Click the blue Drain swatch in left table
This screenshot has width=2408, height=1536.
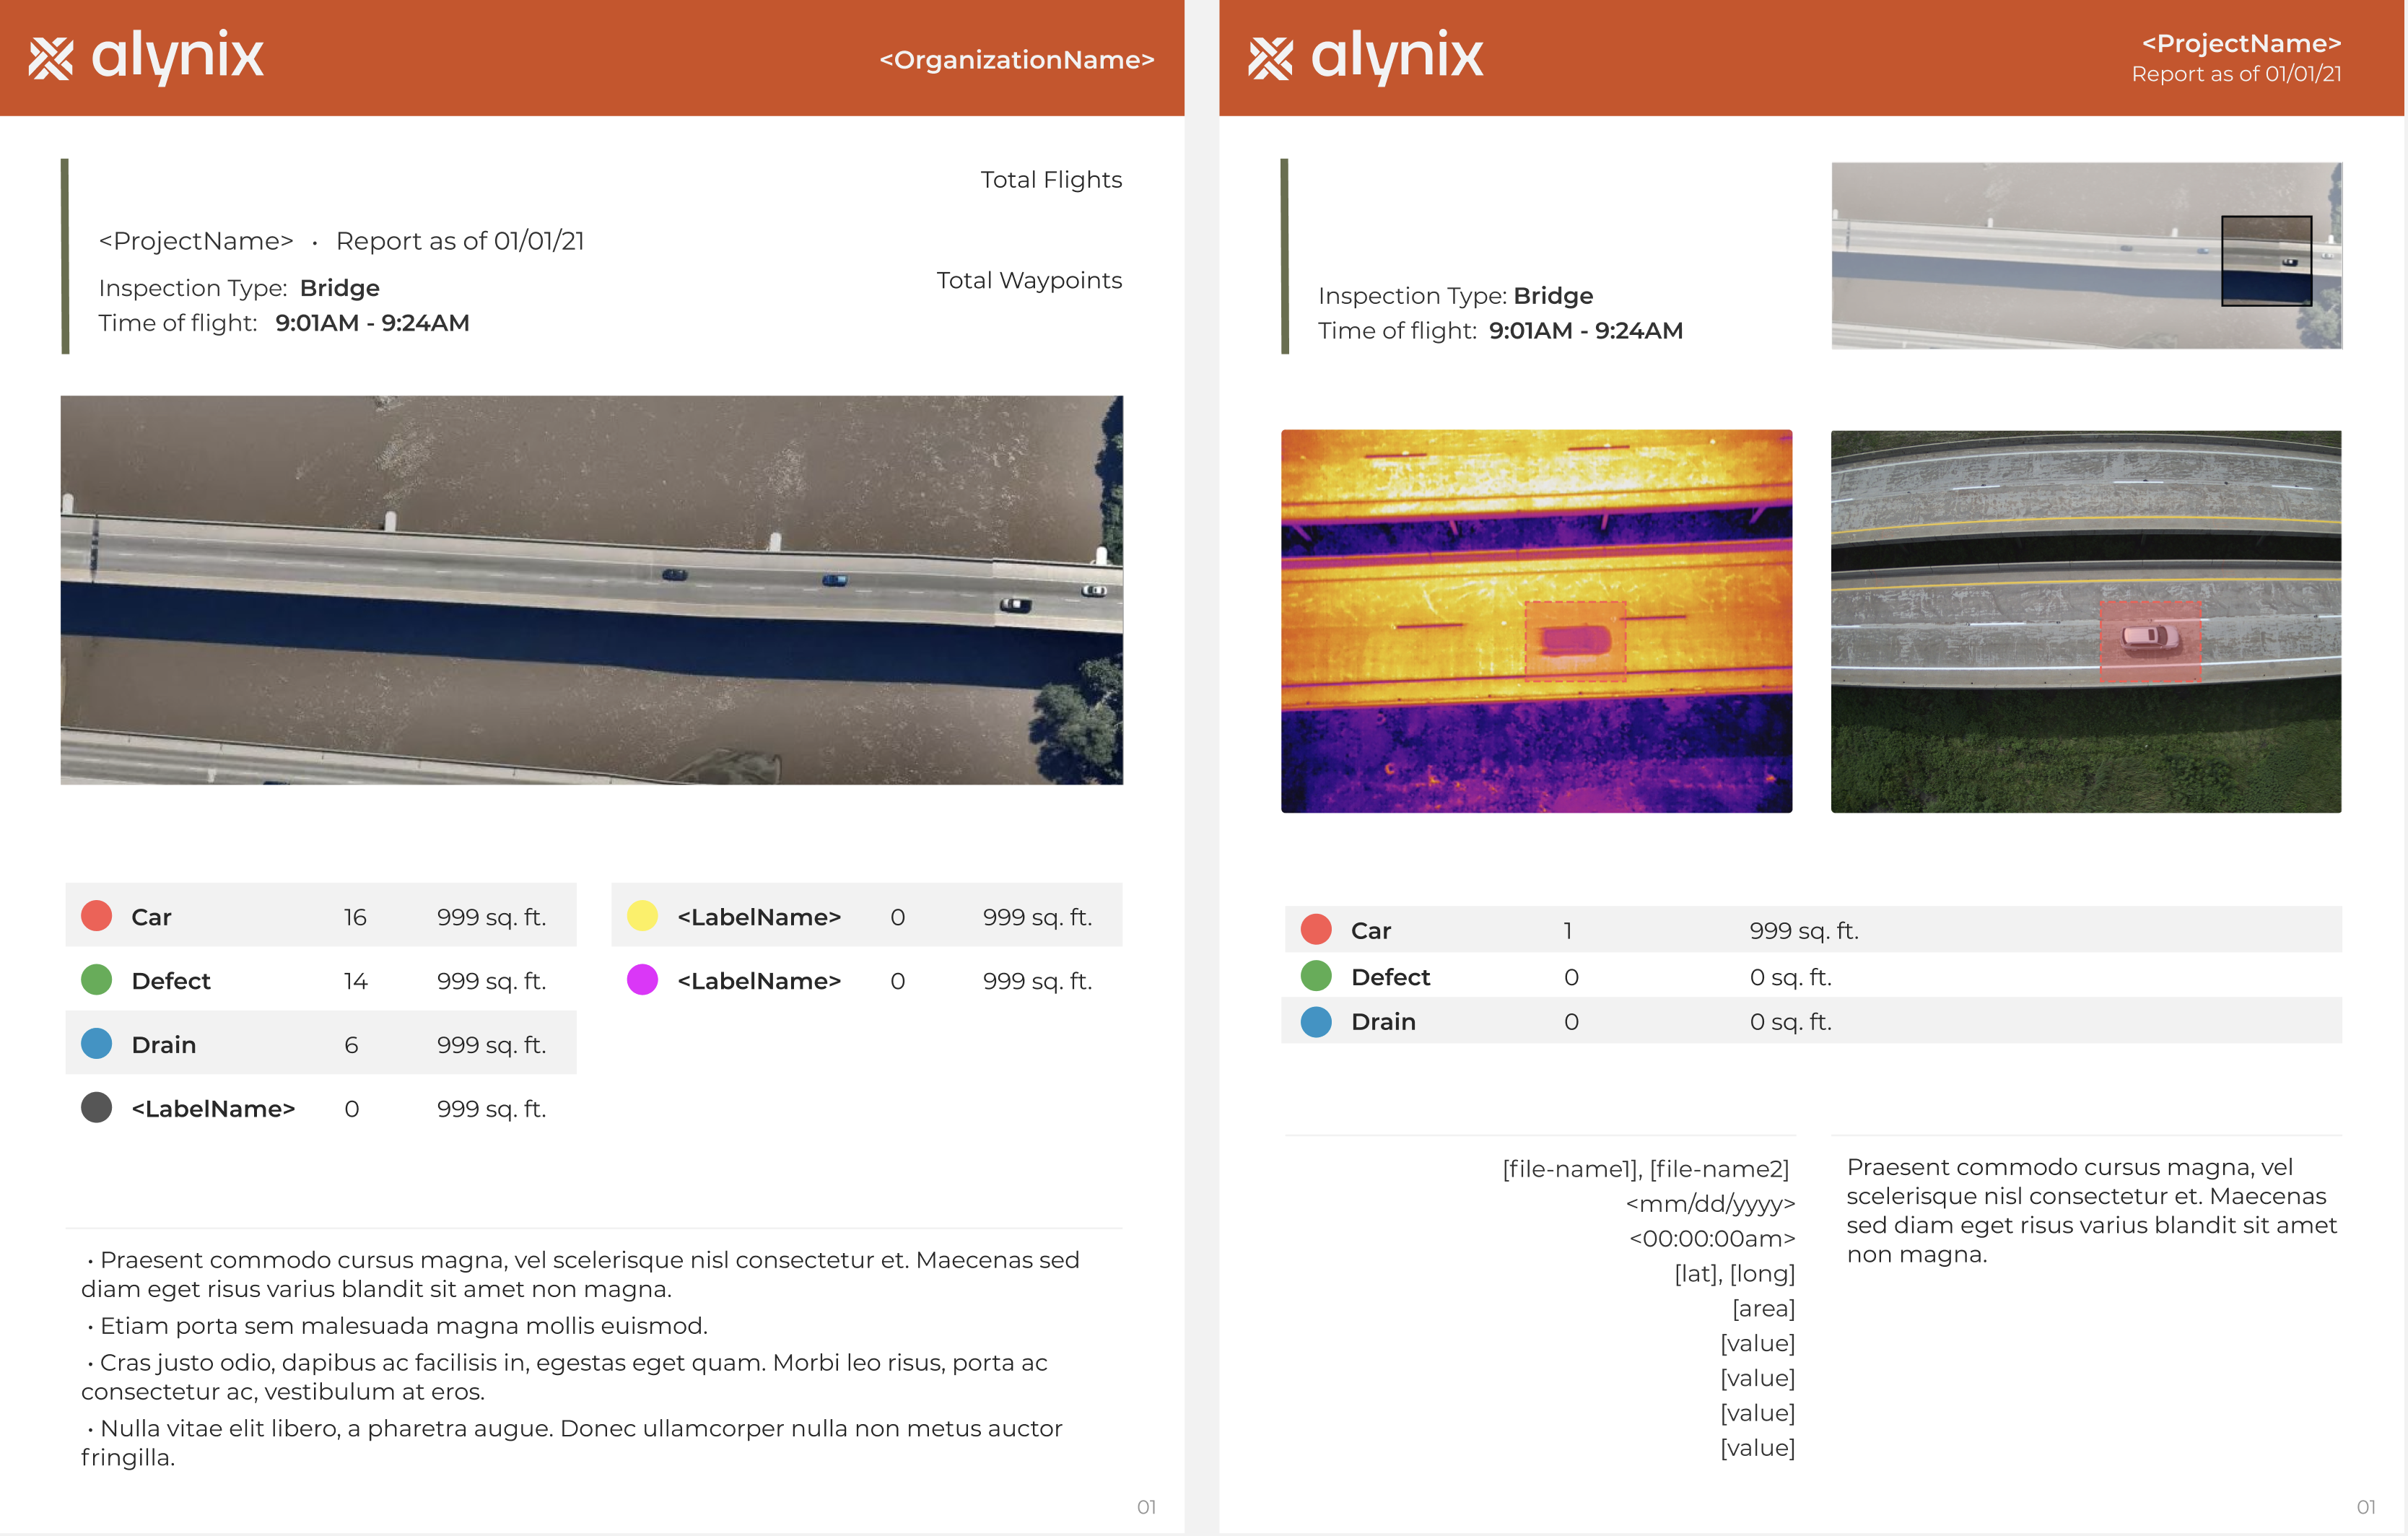[x=96, y=1044]
